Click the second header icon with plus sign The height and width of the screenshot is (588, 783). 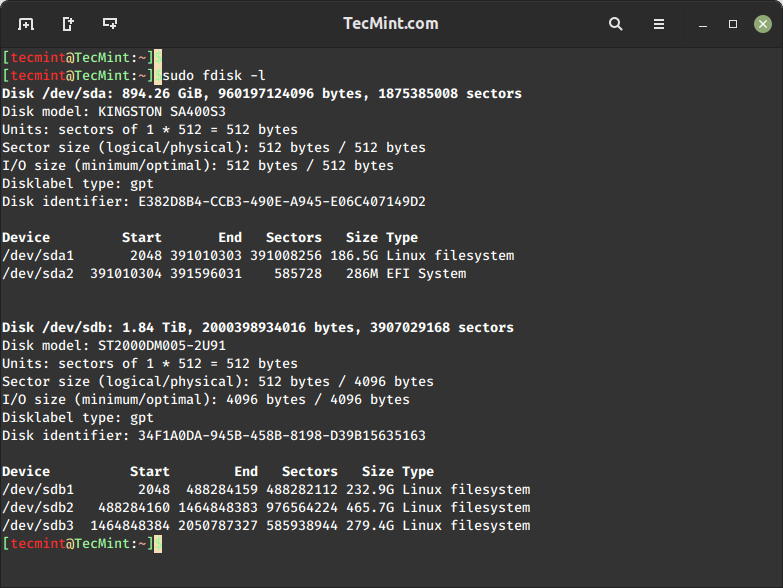pos(68,23)
